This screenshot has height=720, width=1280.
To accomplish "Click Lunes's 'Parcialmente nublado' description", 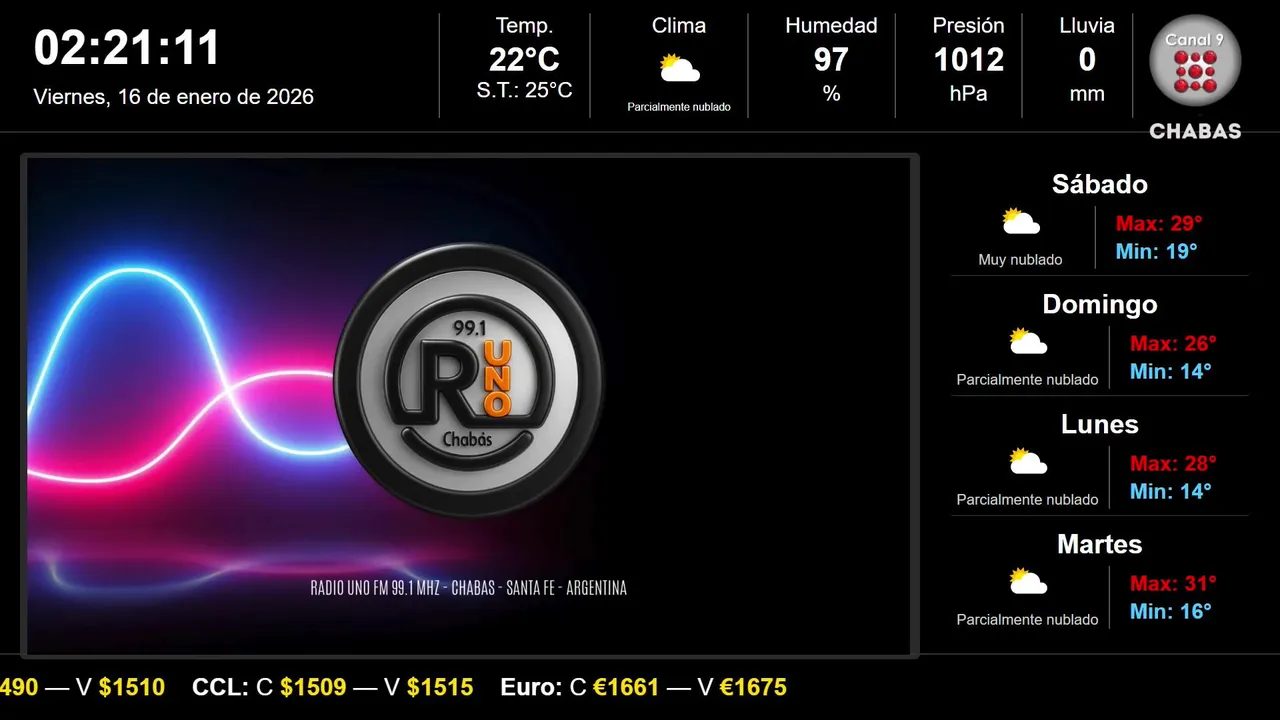I will pos(1027,500).
